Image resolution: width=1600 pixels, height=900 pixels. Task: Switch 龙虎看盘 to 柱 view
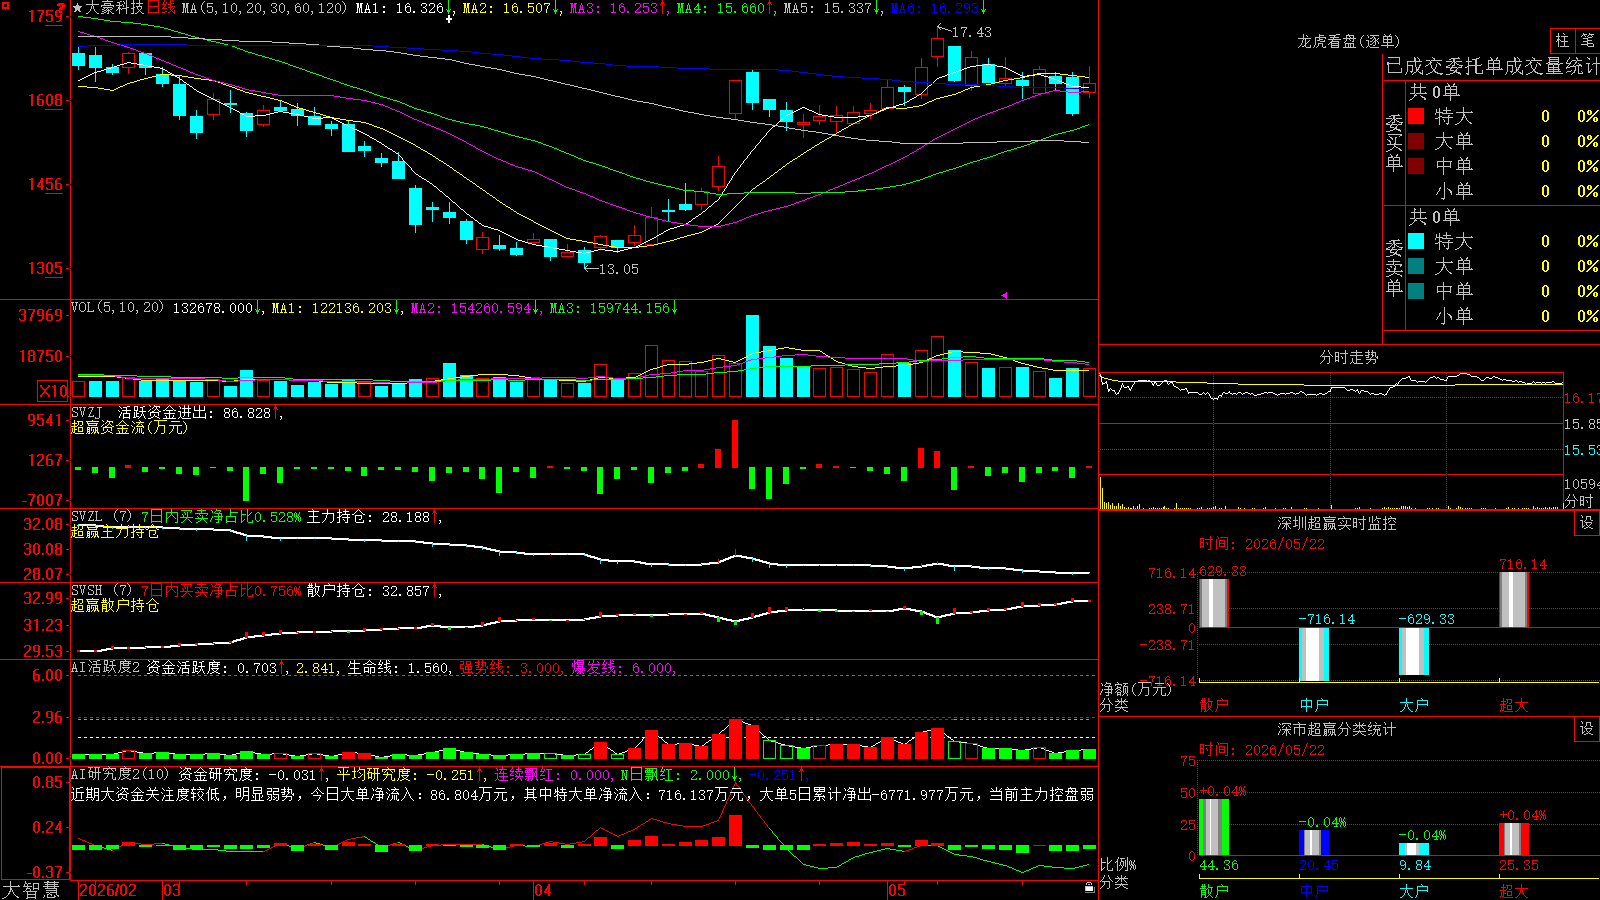(x=1562, y=41)
